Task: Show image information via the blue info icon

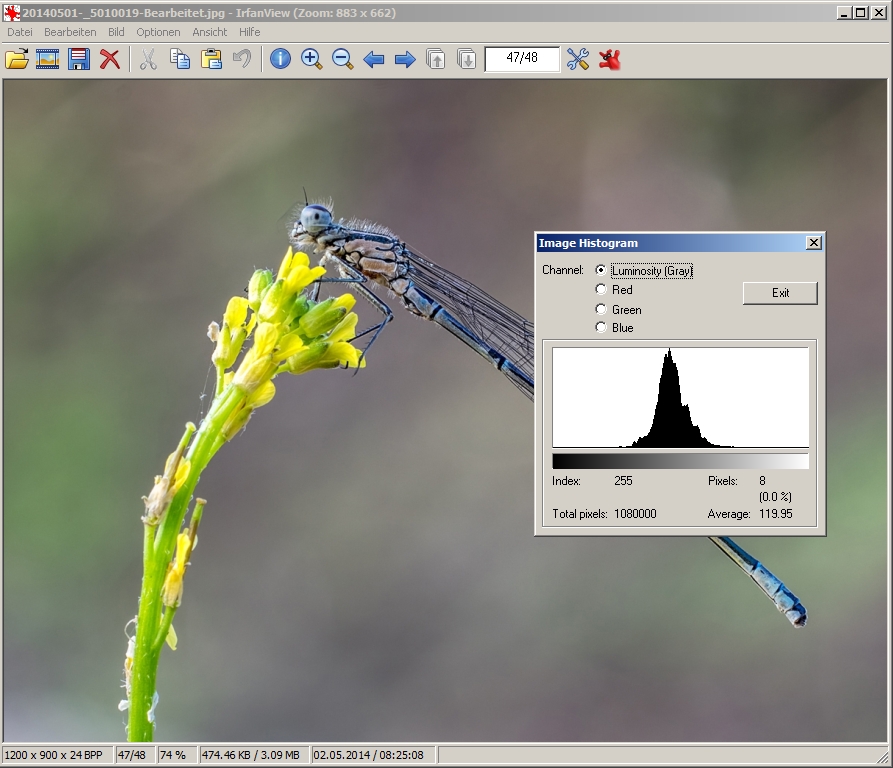Action: [280, 59]
